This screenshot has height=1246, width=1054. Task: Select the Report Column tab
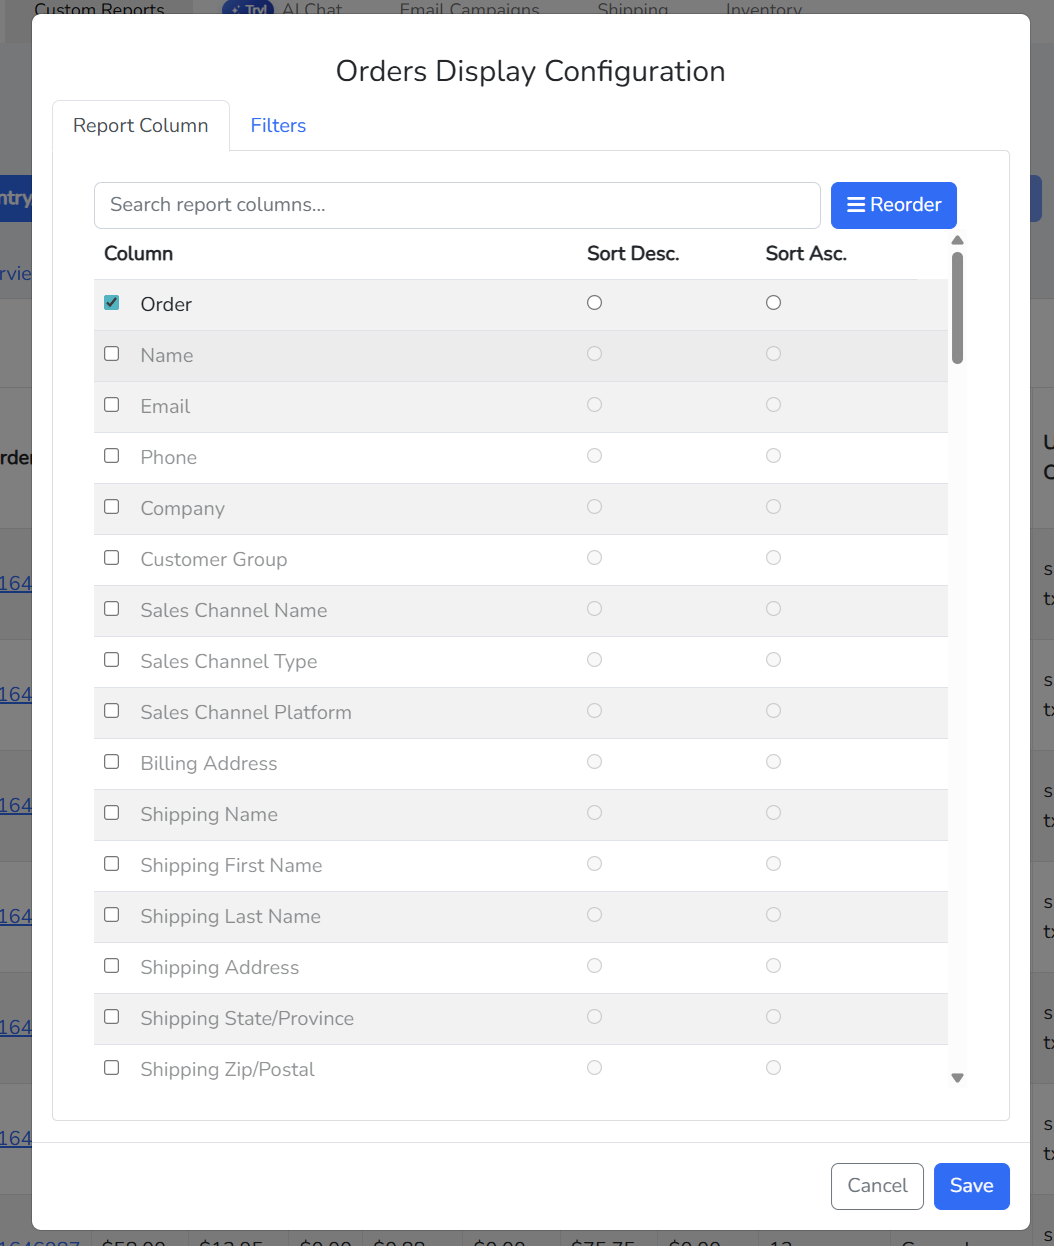tap(140, 125)
